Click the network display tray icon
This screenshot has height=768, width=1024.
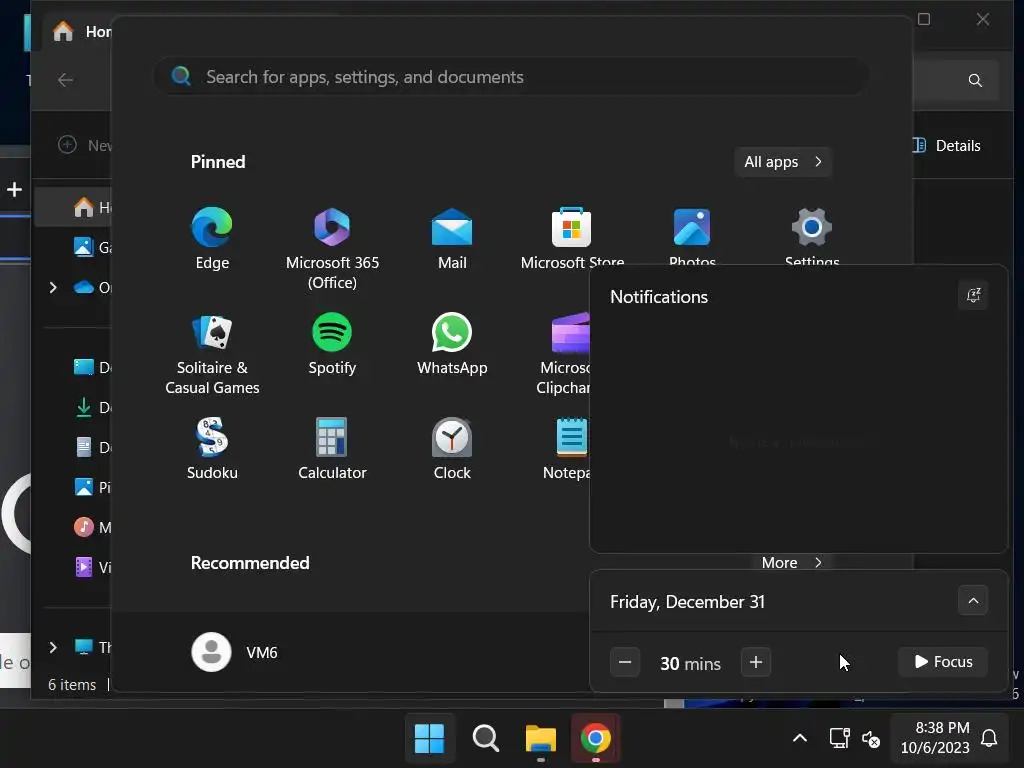[x=839, y=738]
